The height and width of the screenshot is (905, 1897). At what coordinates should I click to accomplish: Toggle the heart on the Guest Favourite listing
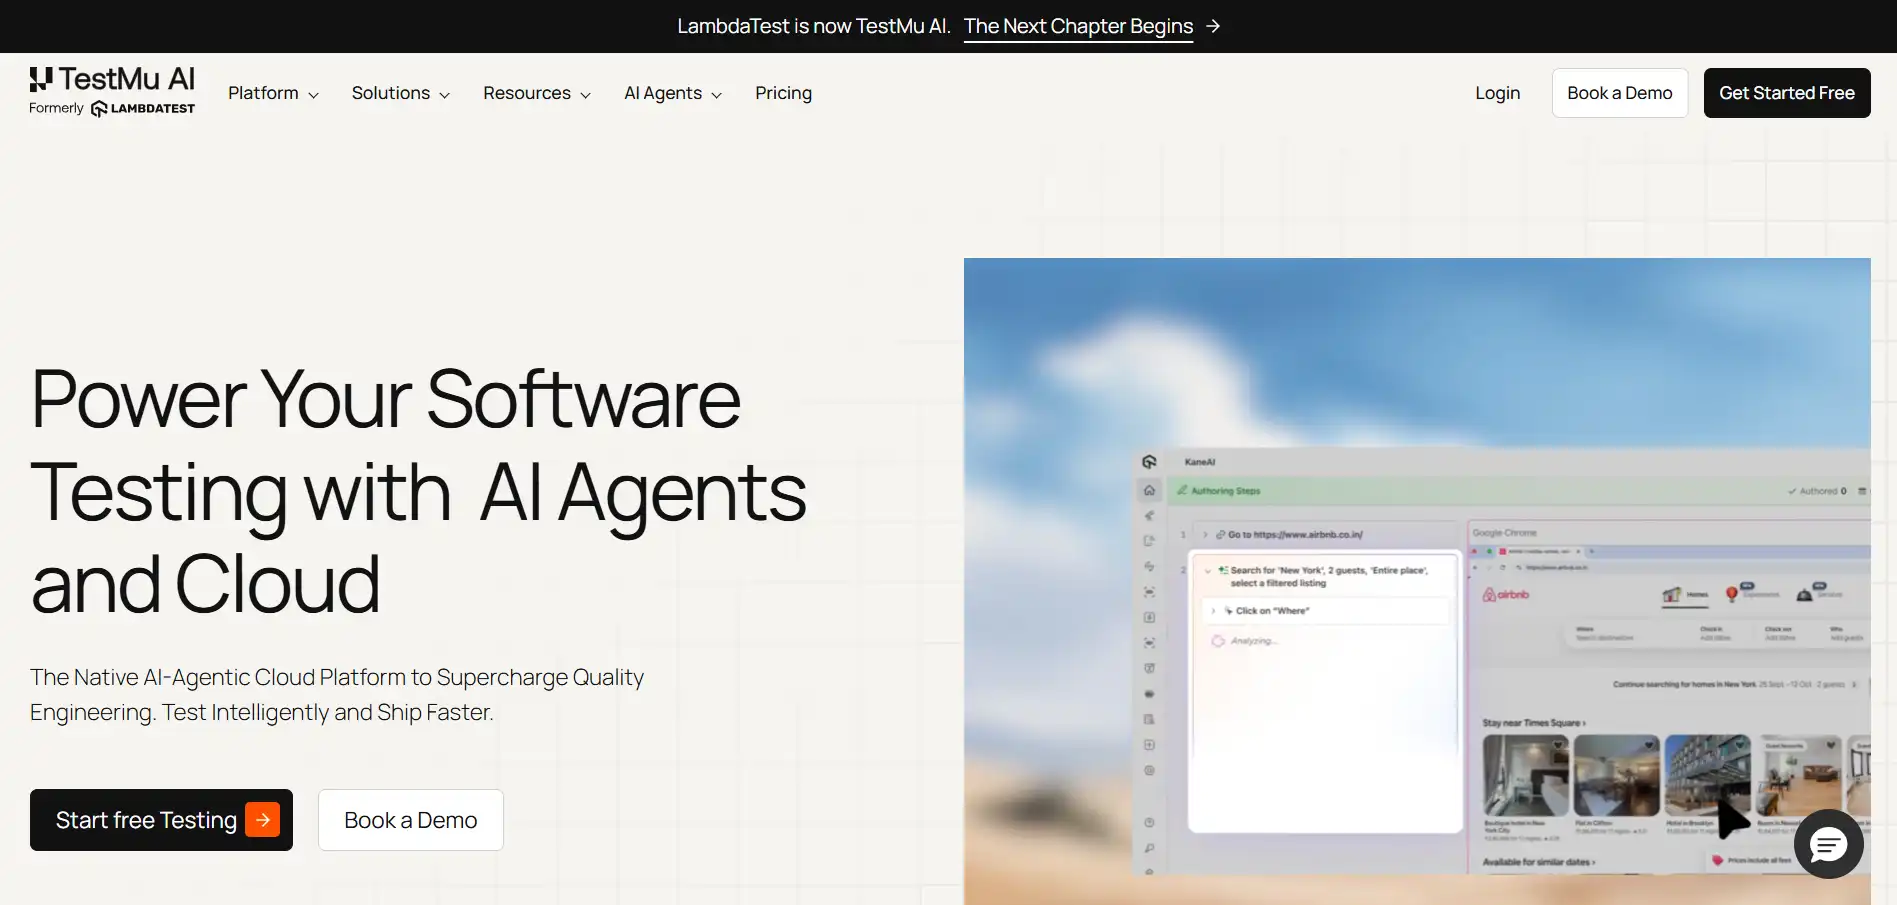tap(1831, 745)
